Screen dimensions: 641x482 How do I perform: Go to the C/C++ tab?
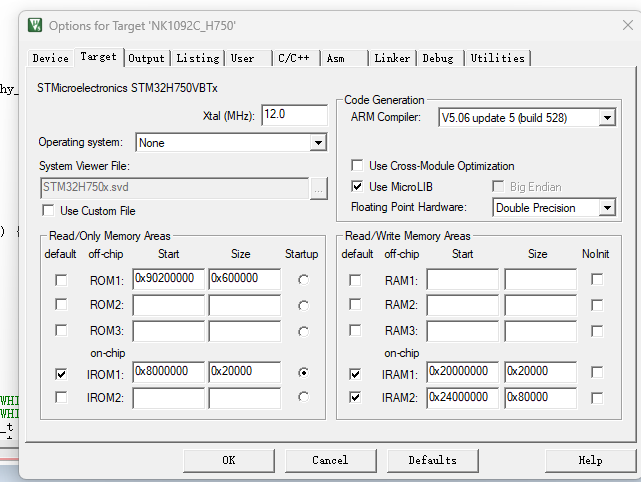pos(294,58)
